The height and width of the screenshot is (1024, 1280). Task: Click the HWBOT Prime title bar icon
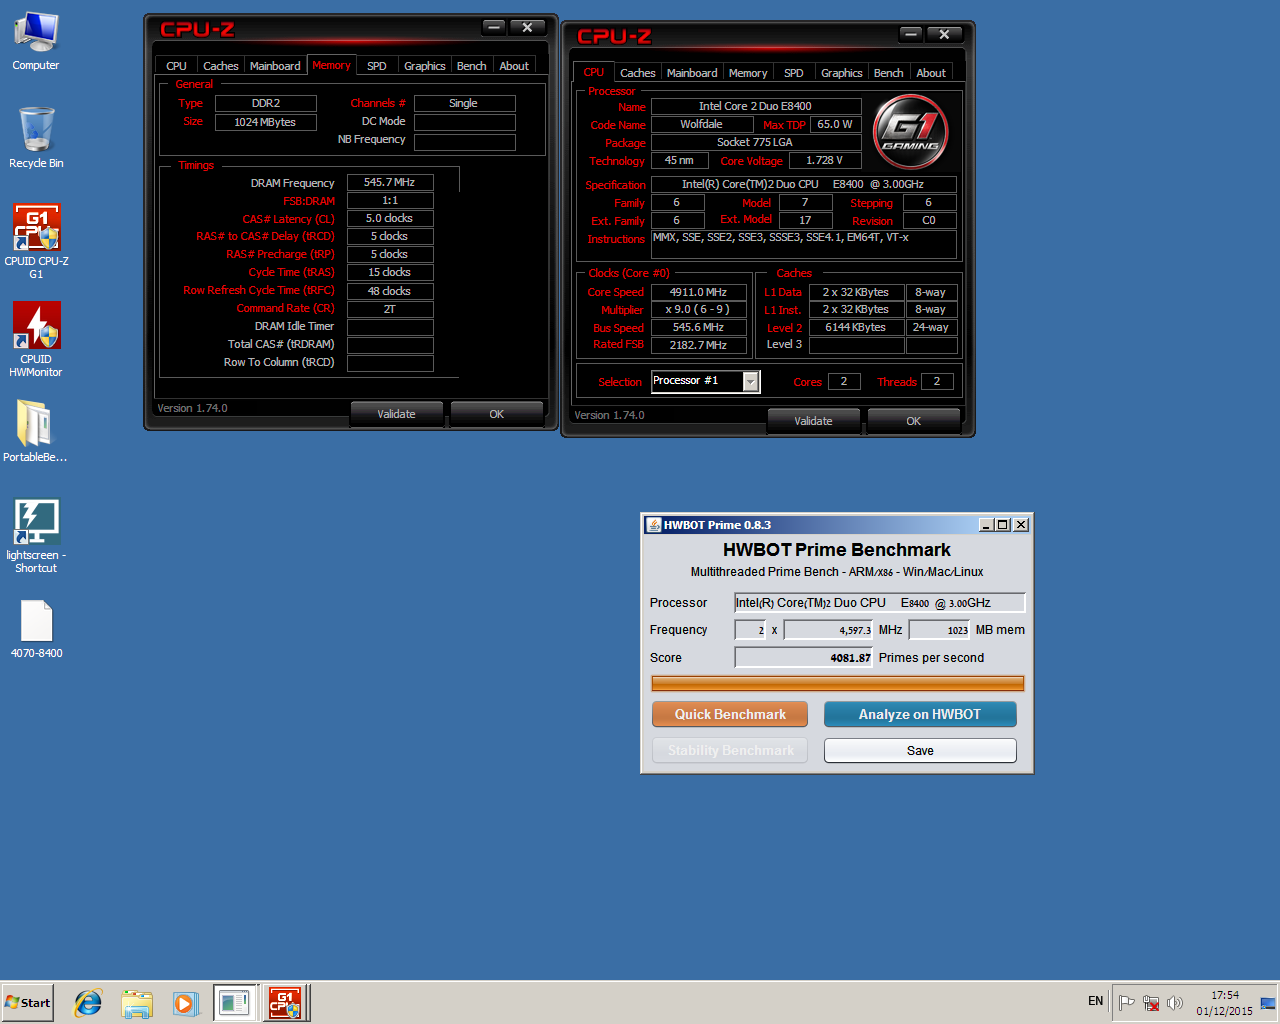[x=654, y=524]
